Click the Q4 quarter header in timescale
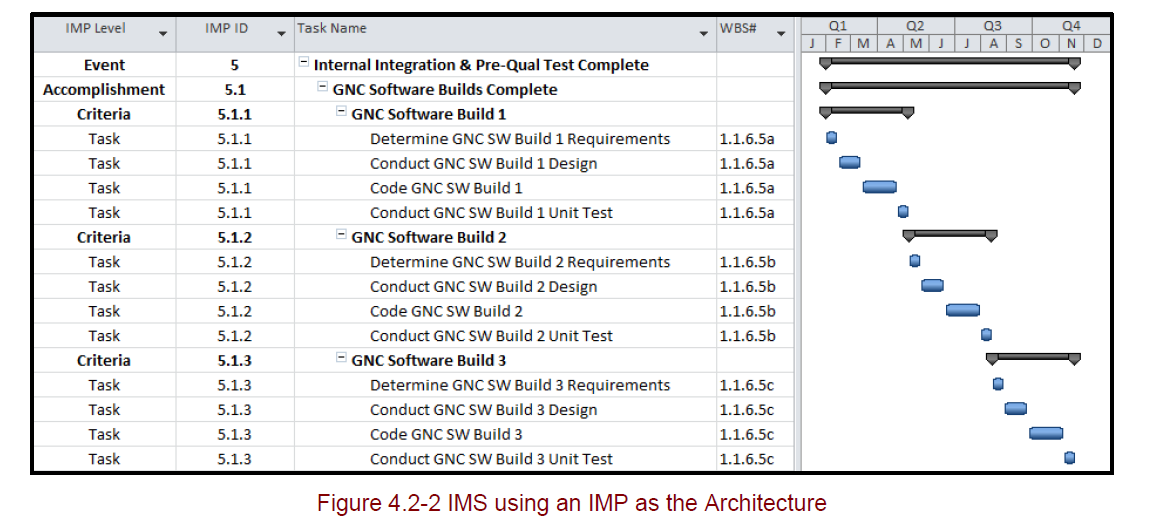This screenshot has height=531, width=1164. [1070, 25]
